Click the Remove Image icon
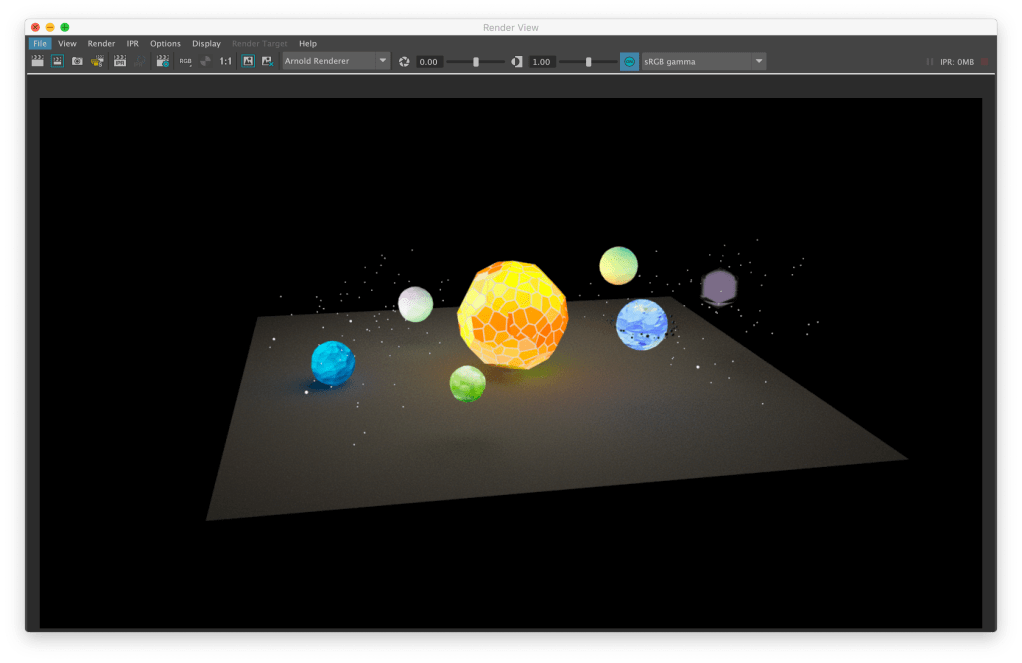 (267, 62)
